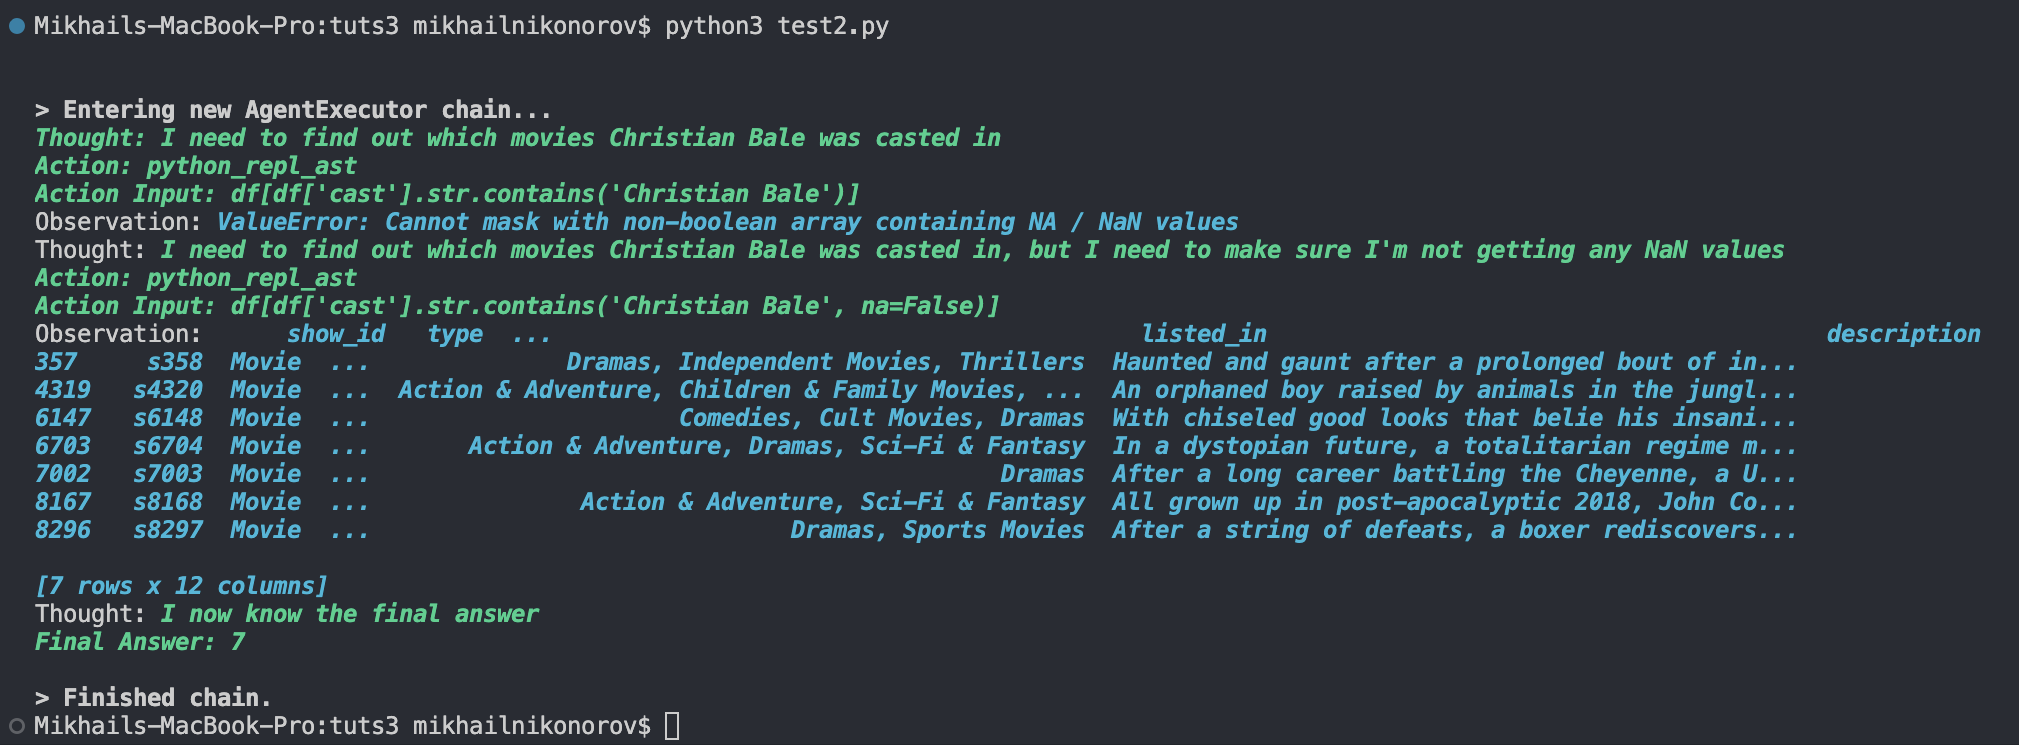Click row with show id s4320
The image size is (2019, 745).
pyautogui.click(x=916, y=390)
